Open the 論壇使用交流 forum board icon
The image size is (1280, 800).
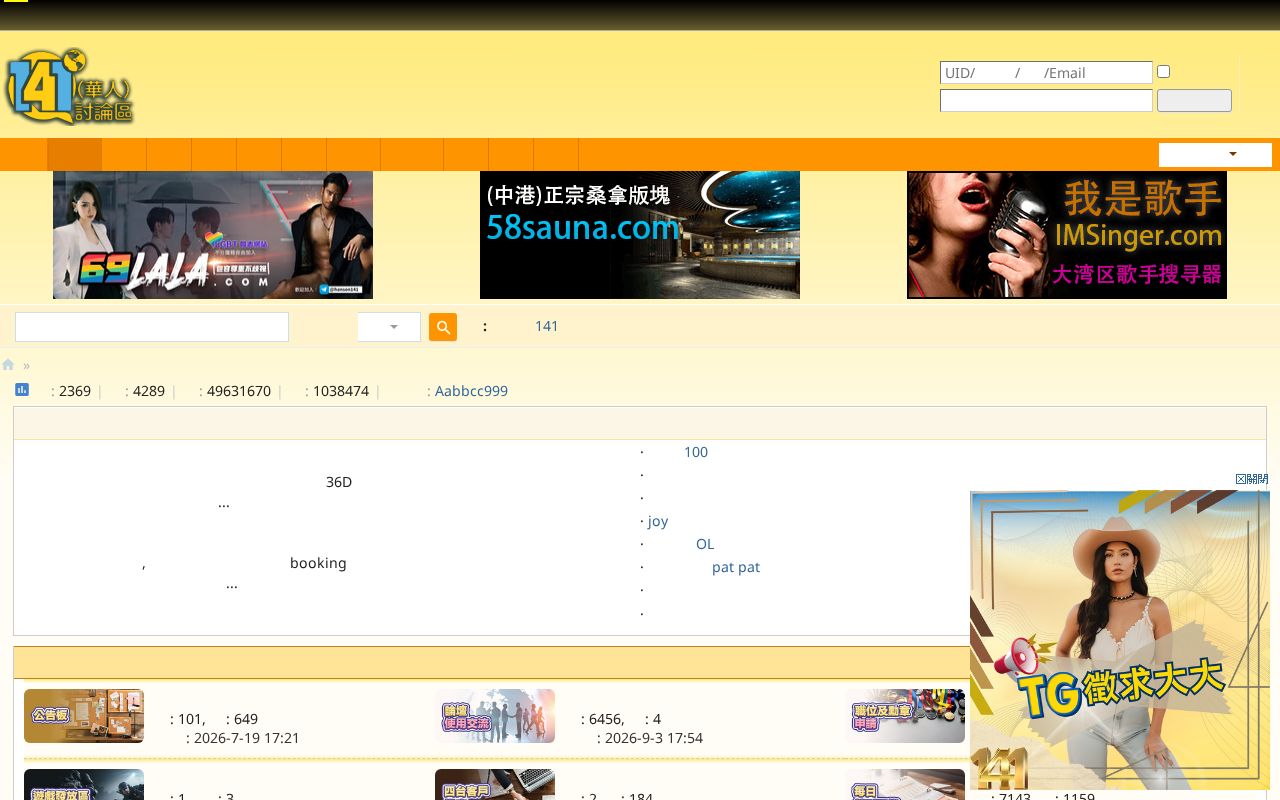point(495,716)
